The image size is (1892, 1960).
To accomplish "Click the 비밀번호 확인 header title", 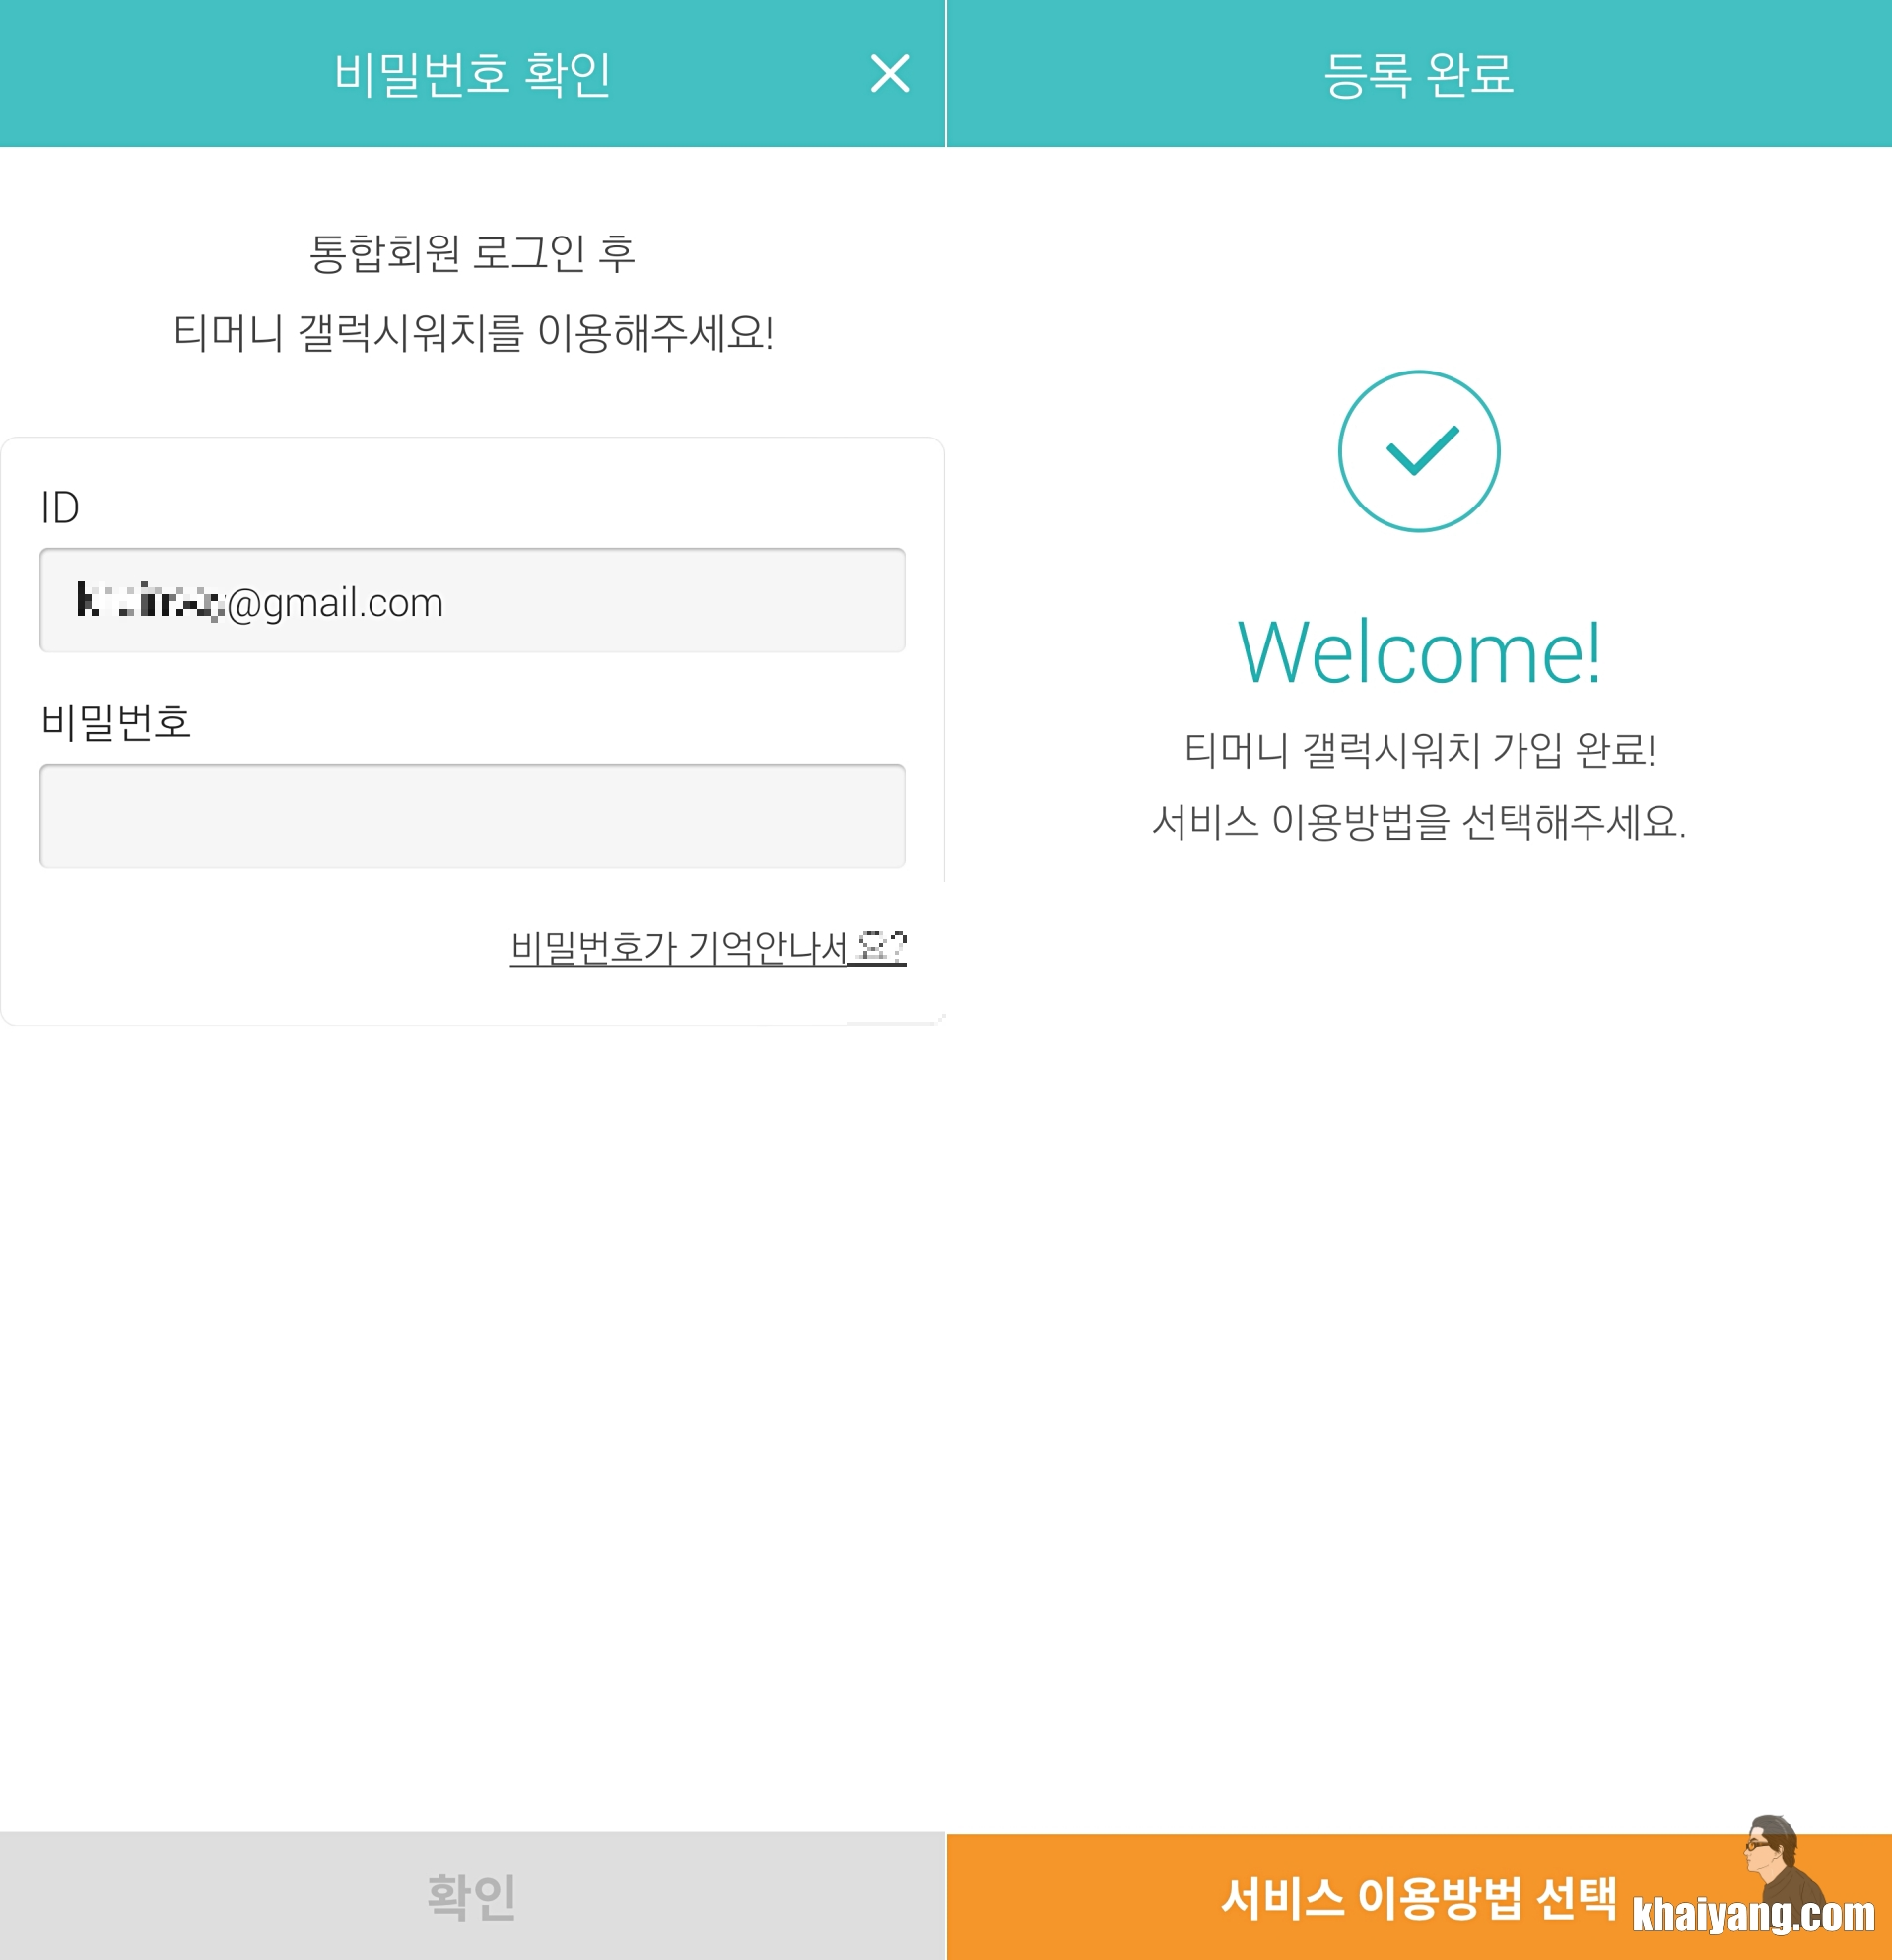I will click(x=472, y=74).
